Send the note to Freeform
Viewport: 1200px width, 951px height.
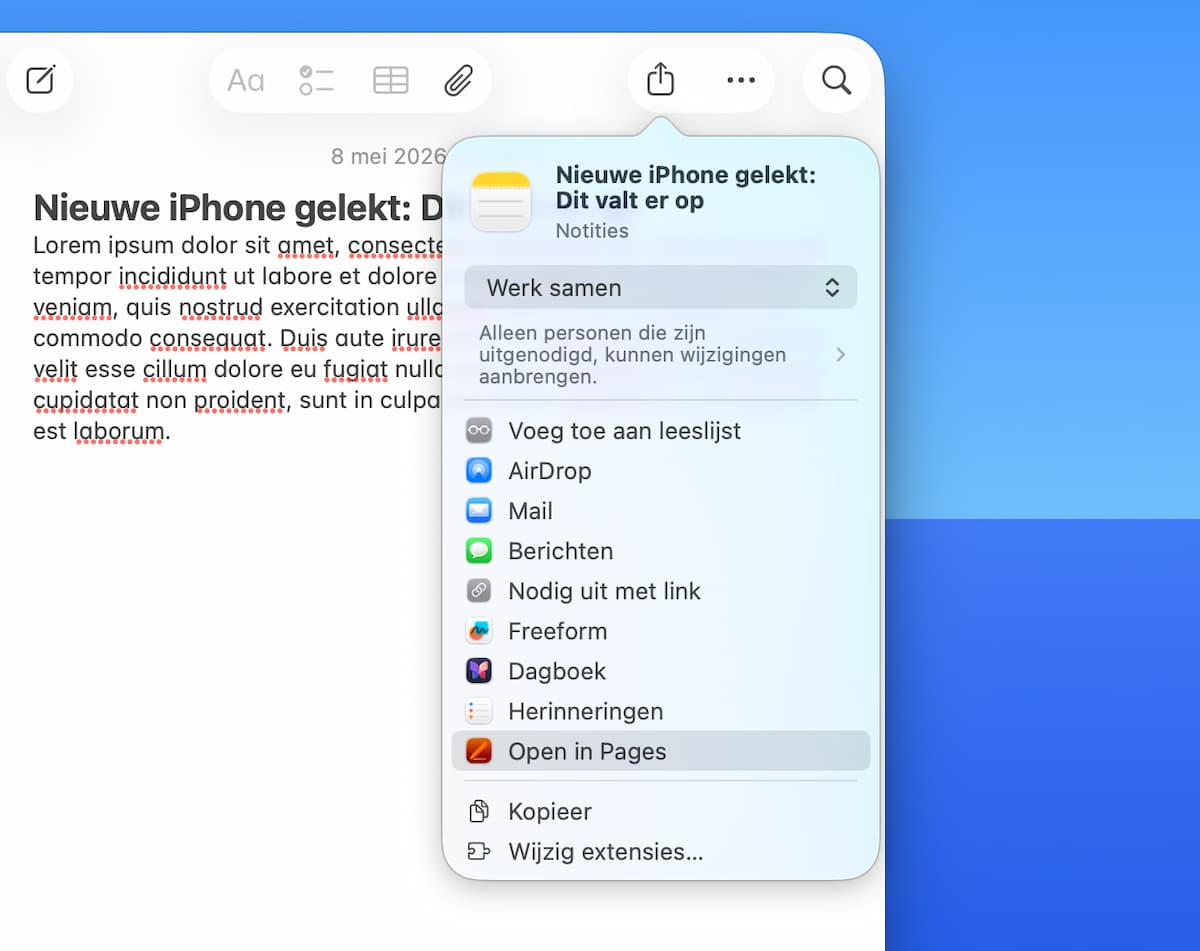660,631
